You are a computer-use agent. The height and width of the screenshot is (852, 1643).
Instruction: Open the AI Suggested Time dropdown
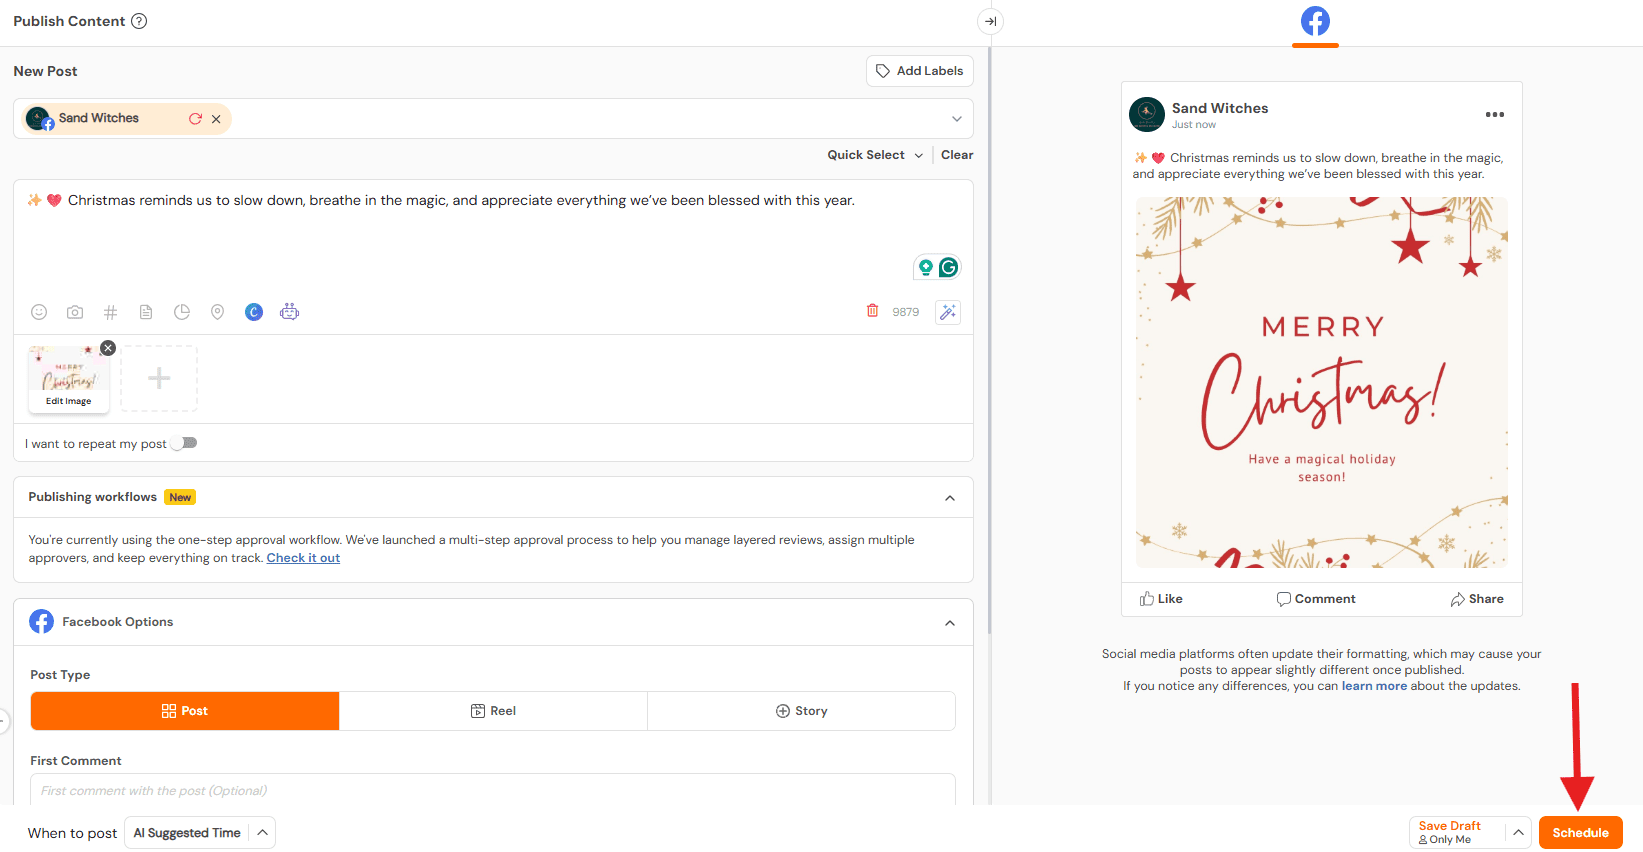[199, 833]
